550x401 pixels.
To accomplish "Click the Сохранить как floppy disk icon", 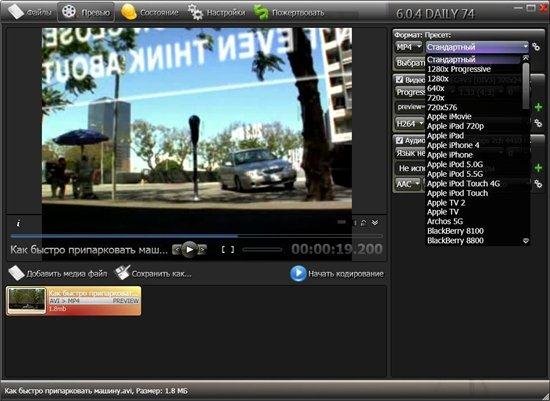I will point(122,273).
